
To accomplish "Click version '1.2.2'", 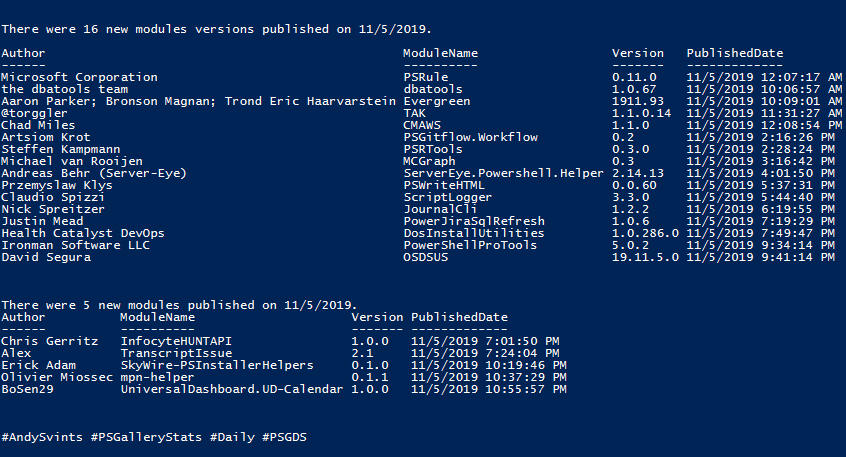I will click(x=630, y=209).
